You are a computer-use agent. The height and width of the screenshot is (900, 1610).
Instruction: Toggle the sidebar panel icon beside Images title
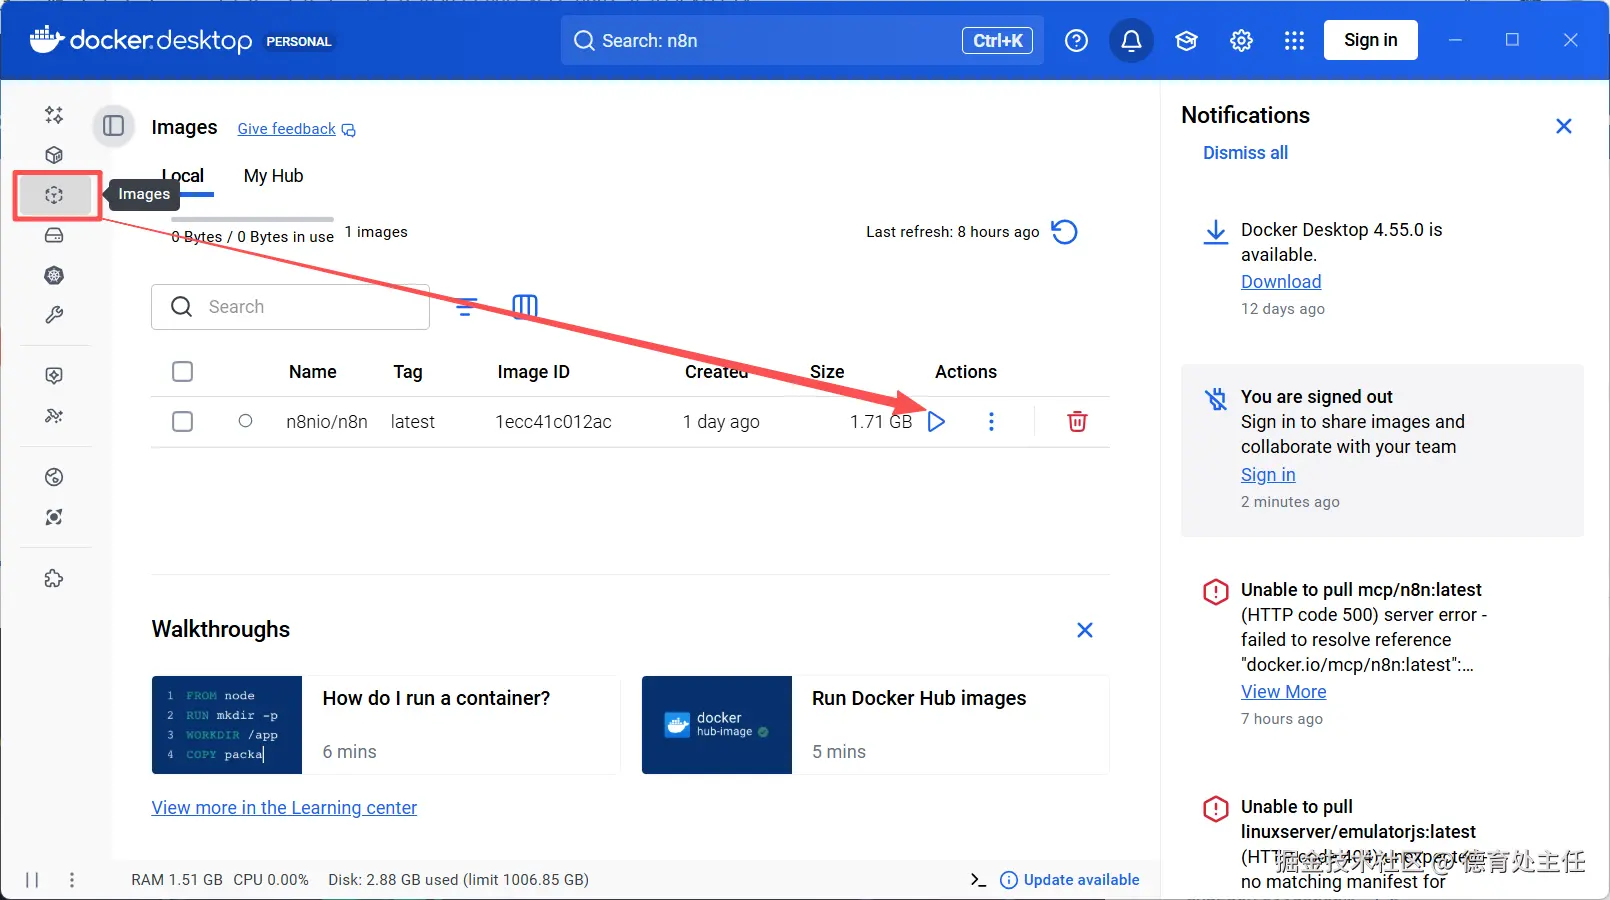point(114,126)
